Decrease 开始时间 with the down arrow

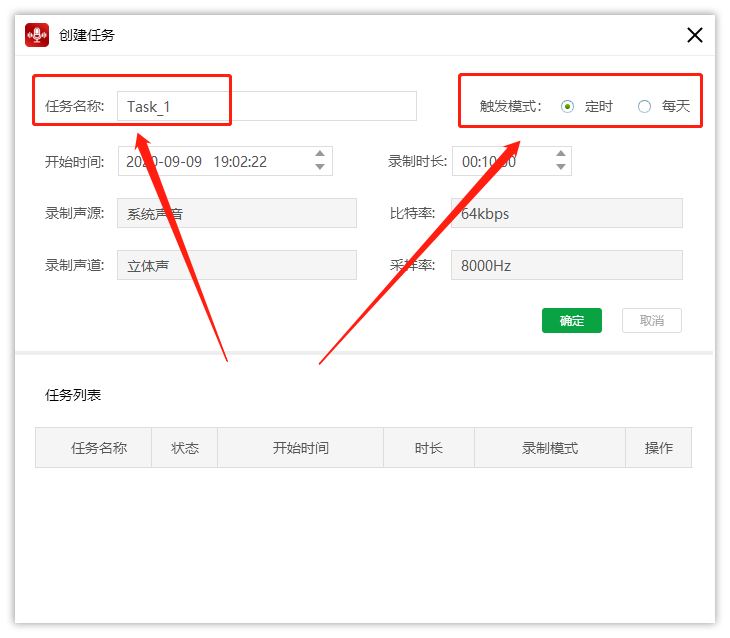click(320, 167)
